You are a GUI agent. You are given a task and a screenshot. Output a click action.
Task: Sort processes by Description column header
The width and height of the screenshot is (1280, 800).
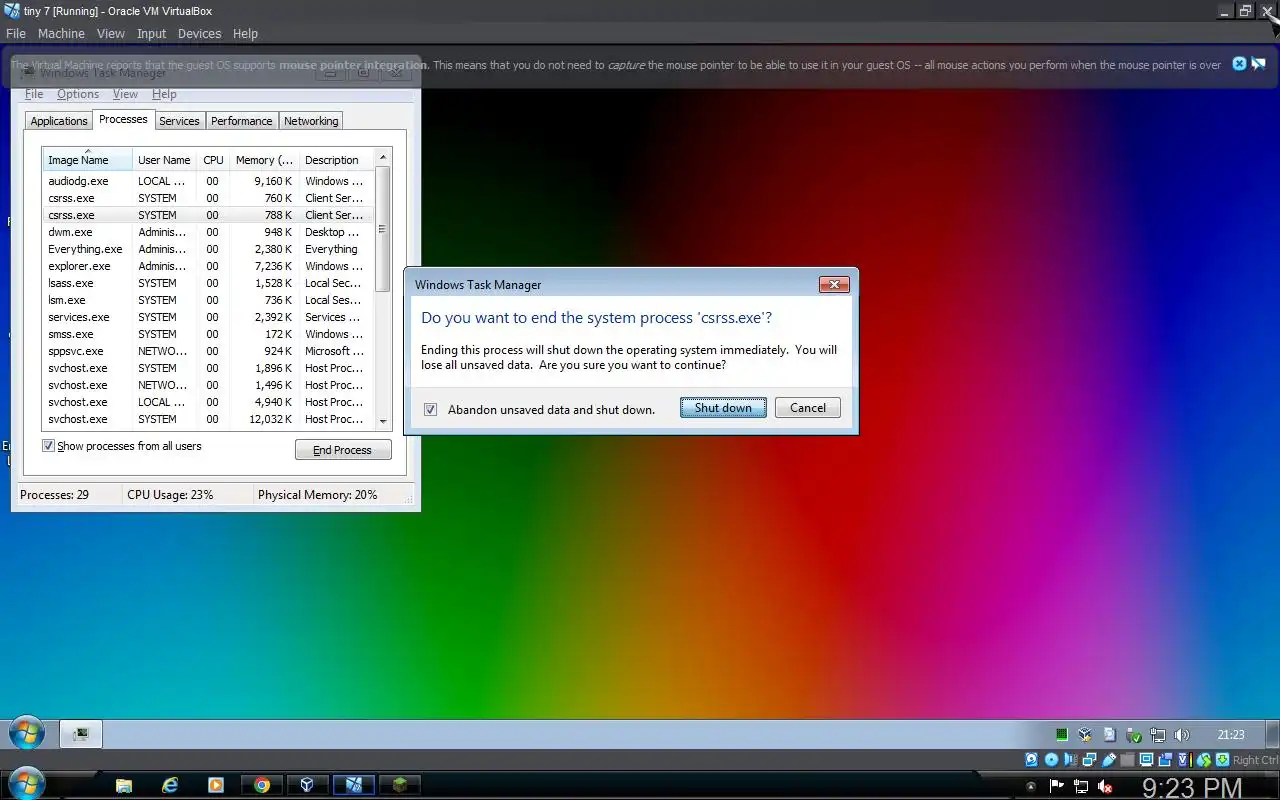click(x=335, y=160)
